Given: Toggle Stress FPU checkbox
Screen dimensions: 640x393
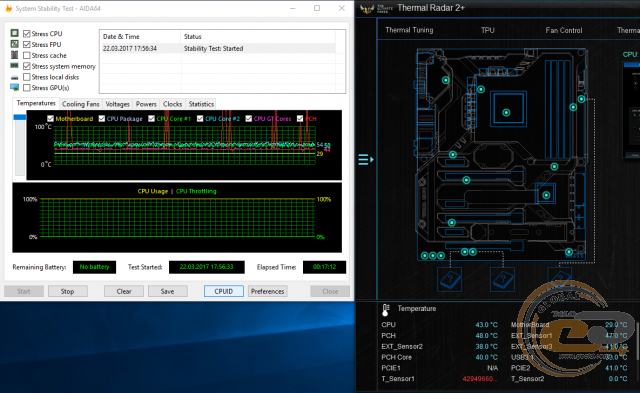Looking at the screenshot, I should pyautogui.click(x=27, y=44).
